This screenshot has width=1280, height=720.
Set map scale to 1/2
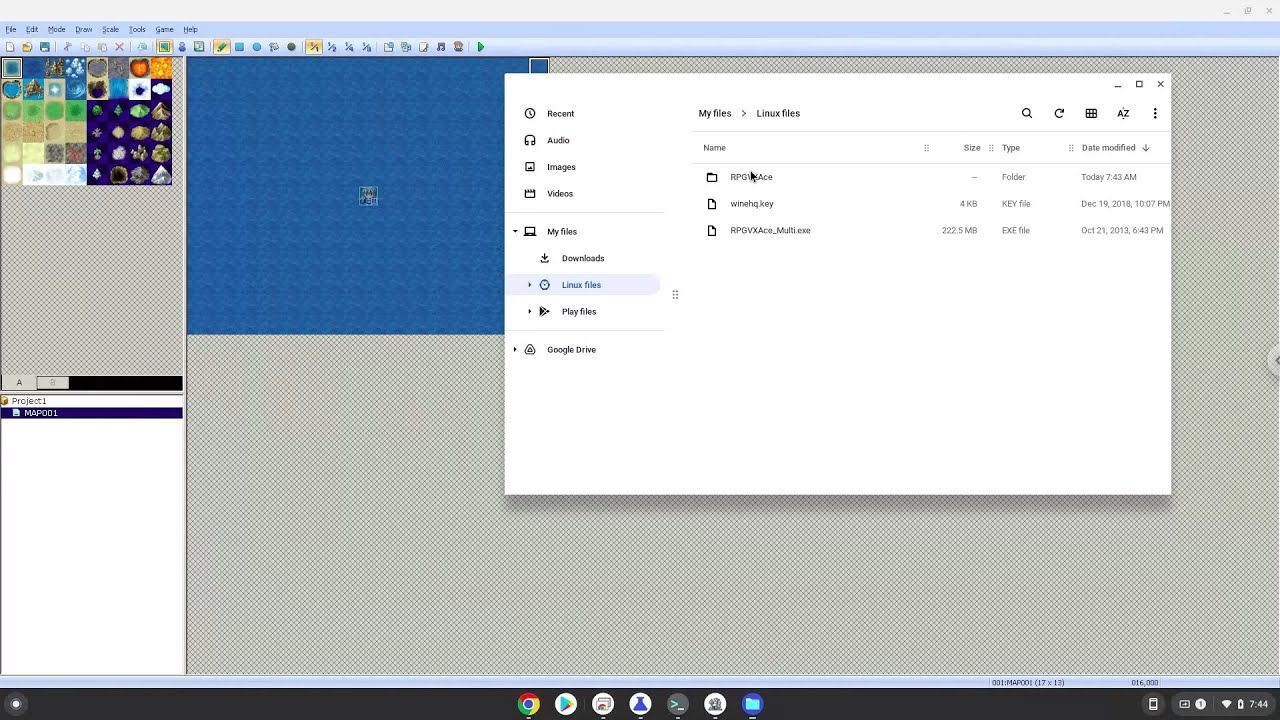[332, 47]
